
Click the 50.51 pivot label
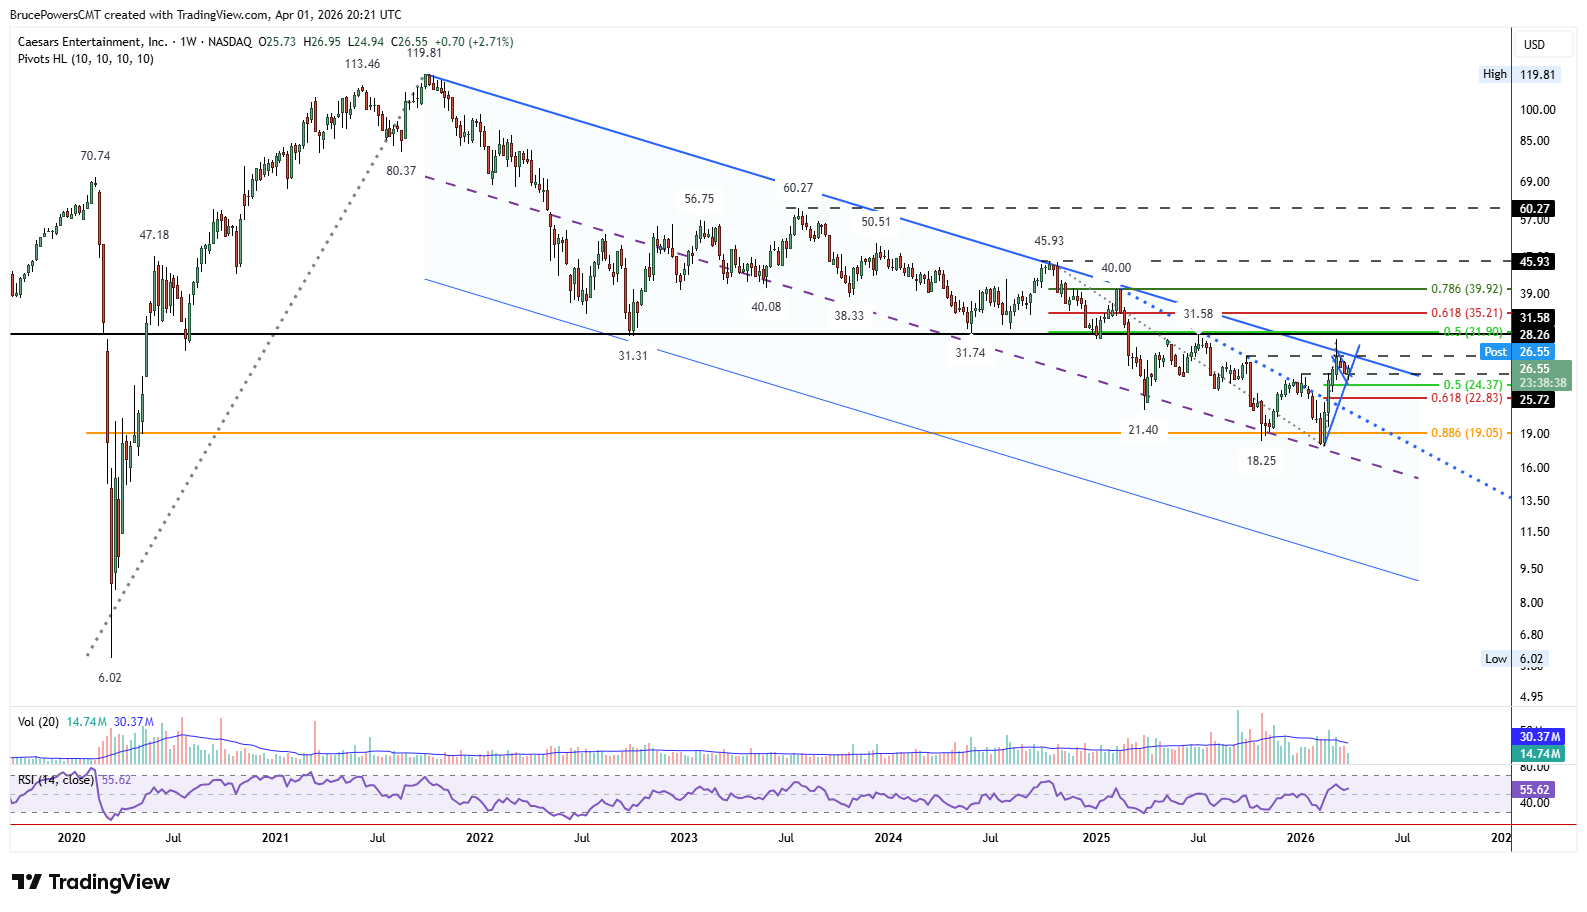point(876,222)
